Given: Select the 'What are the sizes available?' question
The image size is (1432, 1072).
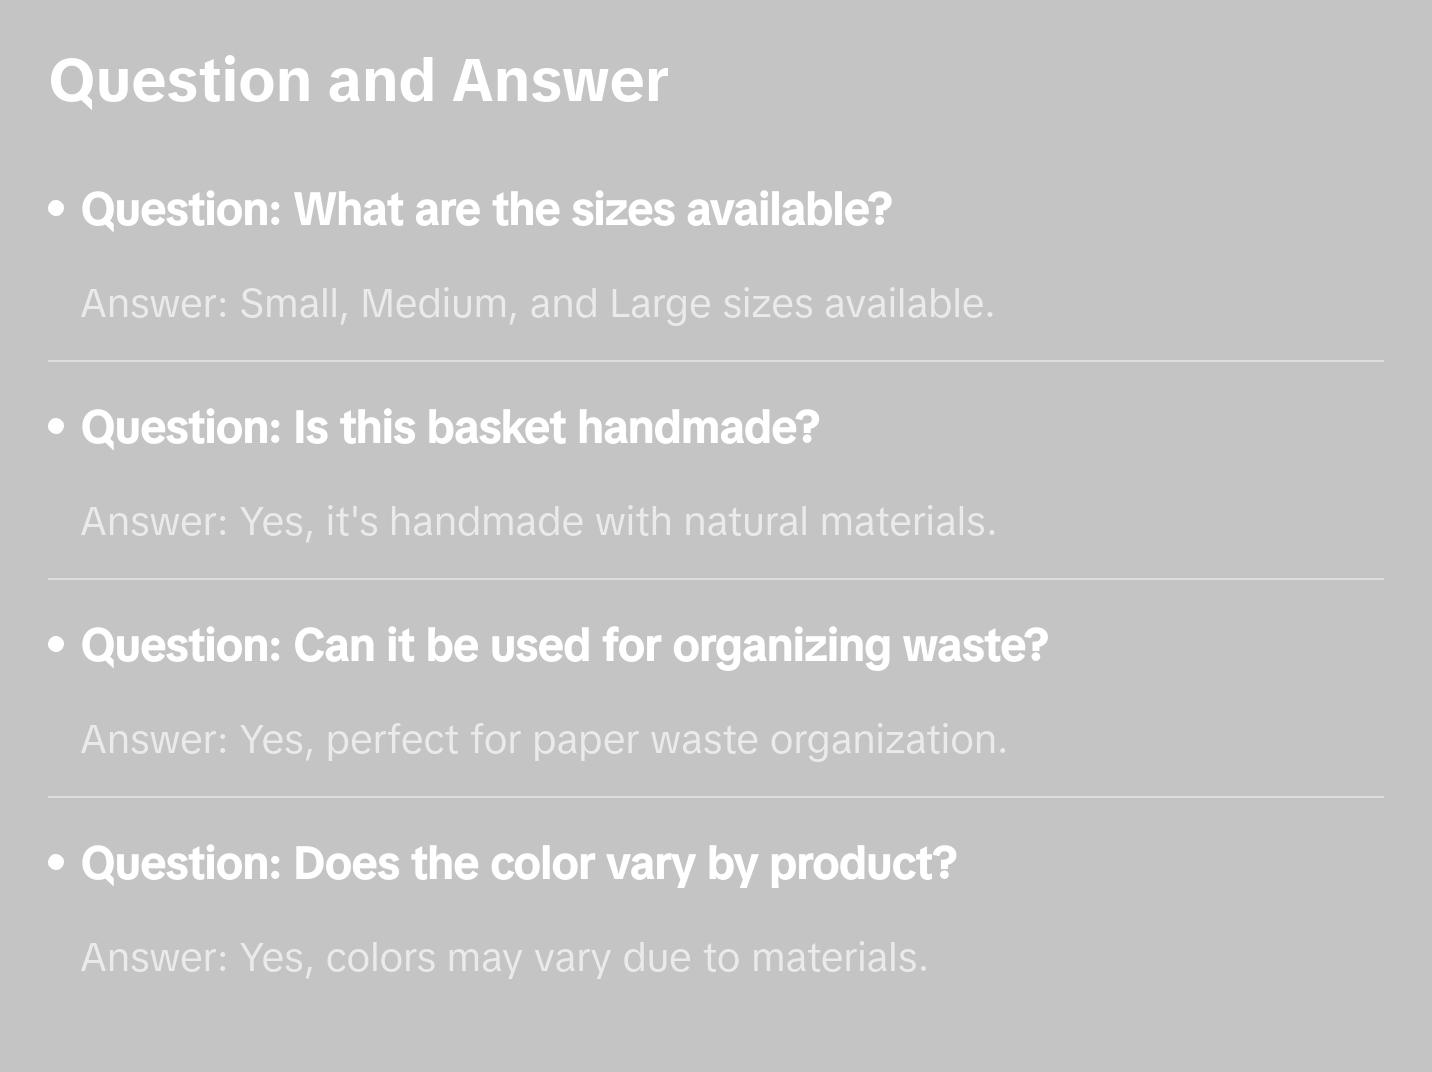Looking at the screenshot, I should pyautogui.click(x=486, y=210).
